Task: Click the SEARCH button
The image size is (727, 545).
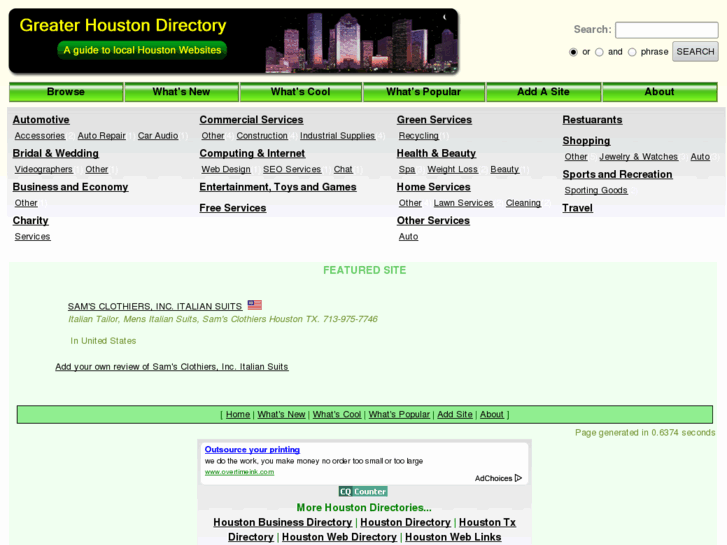Action: 695,51
